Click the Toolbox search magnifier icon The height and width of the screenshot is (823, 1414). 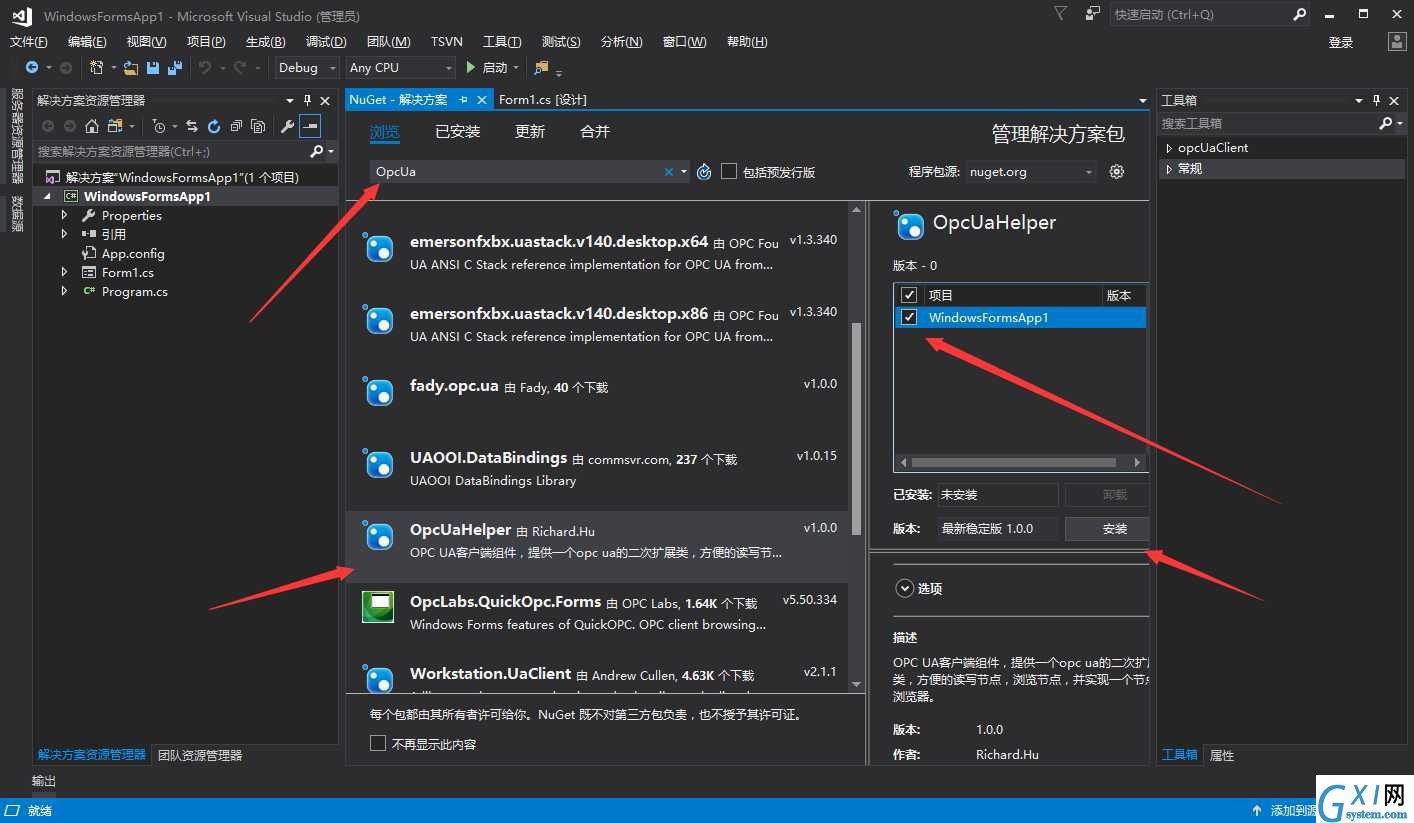pyautogui.click(x=1385, y=123)
